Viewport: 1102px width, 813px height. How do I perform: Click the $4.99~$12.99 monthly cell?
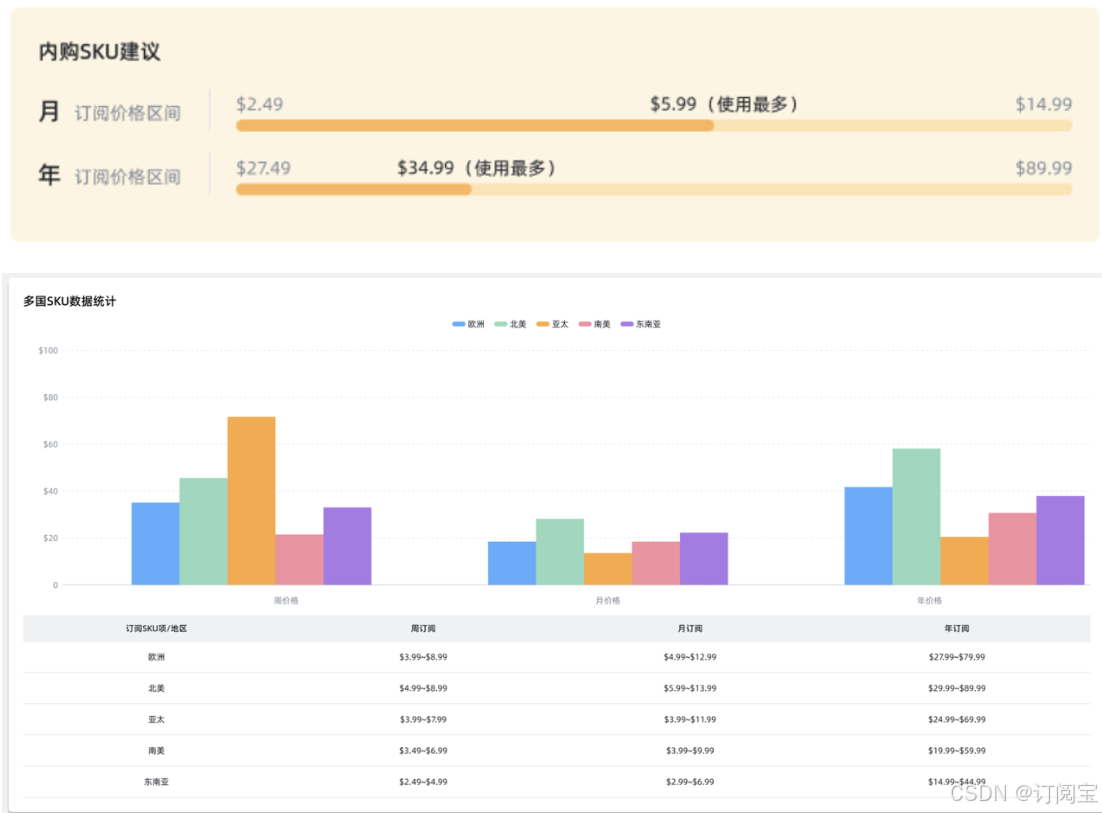(x=689, y=657)
